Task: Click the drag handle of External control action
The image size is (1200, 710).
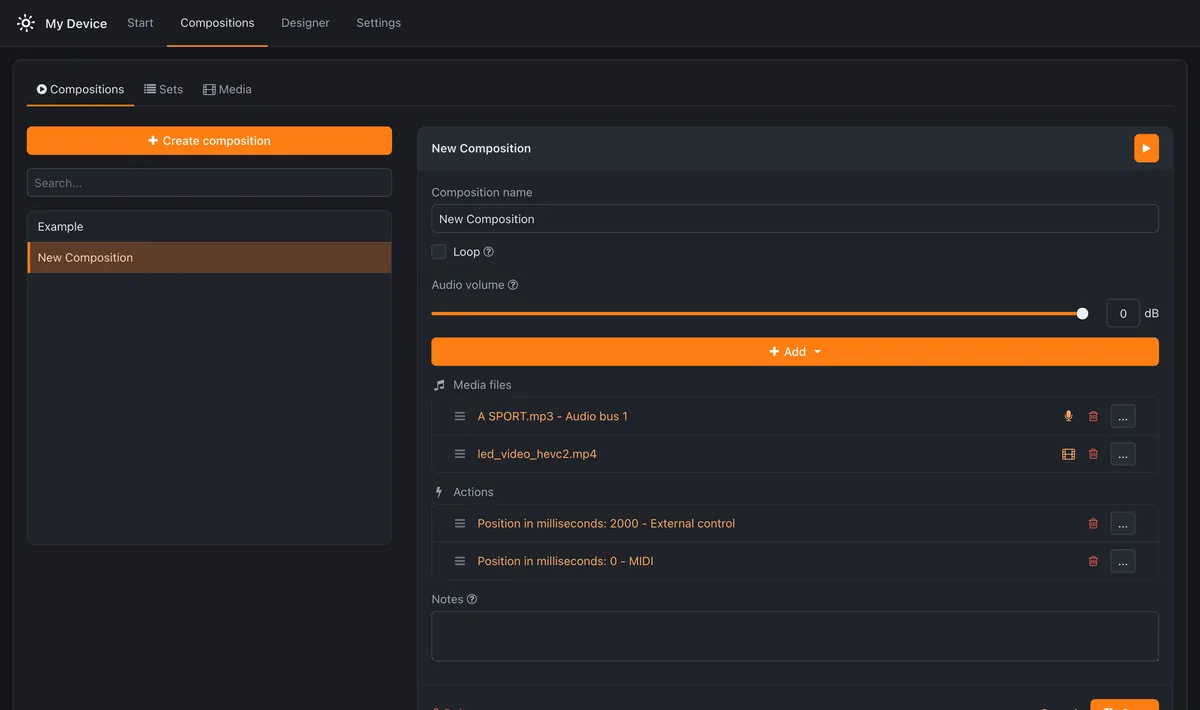Action: click(x=460, y=523)
